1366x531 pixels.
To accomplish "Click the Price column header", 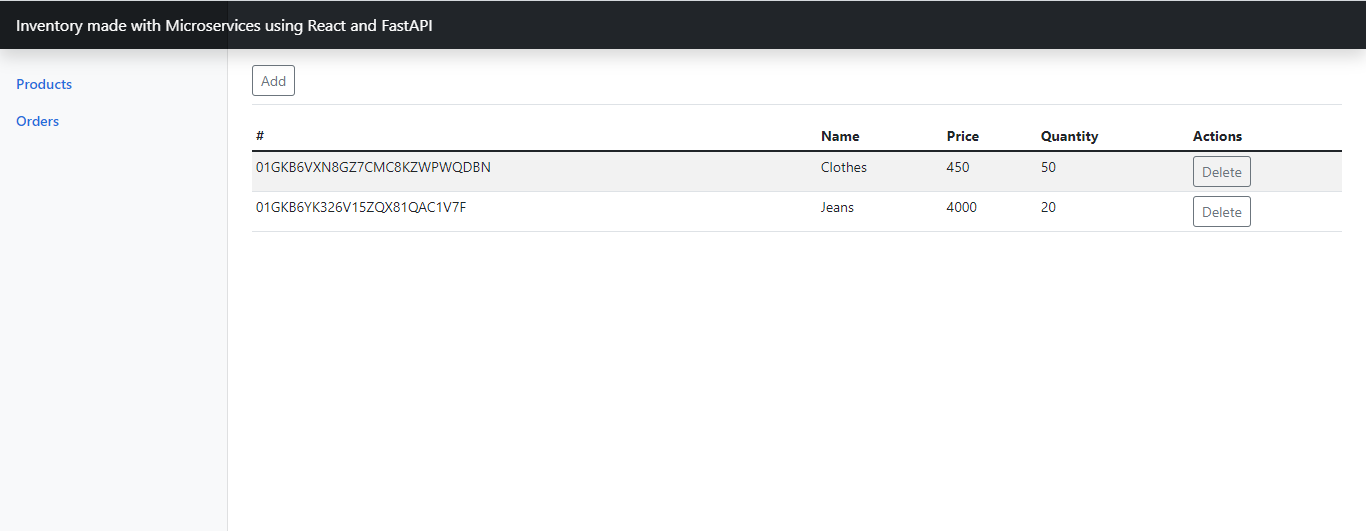I will 963,136.
